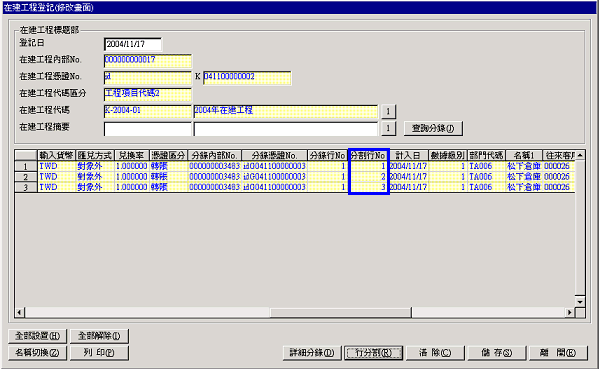The width and height of the screenshot is (600, 371).
Task: Select grid row header 2
Action: coord(26,177)
